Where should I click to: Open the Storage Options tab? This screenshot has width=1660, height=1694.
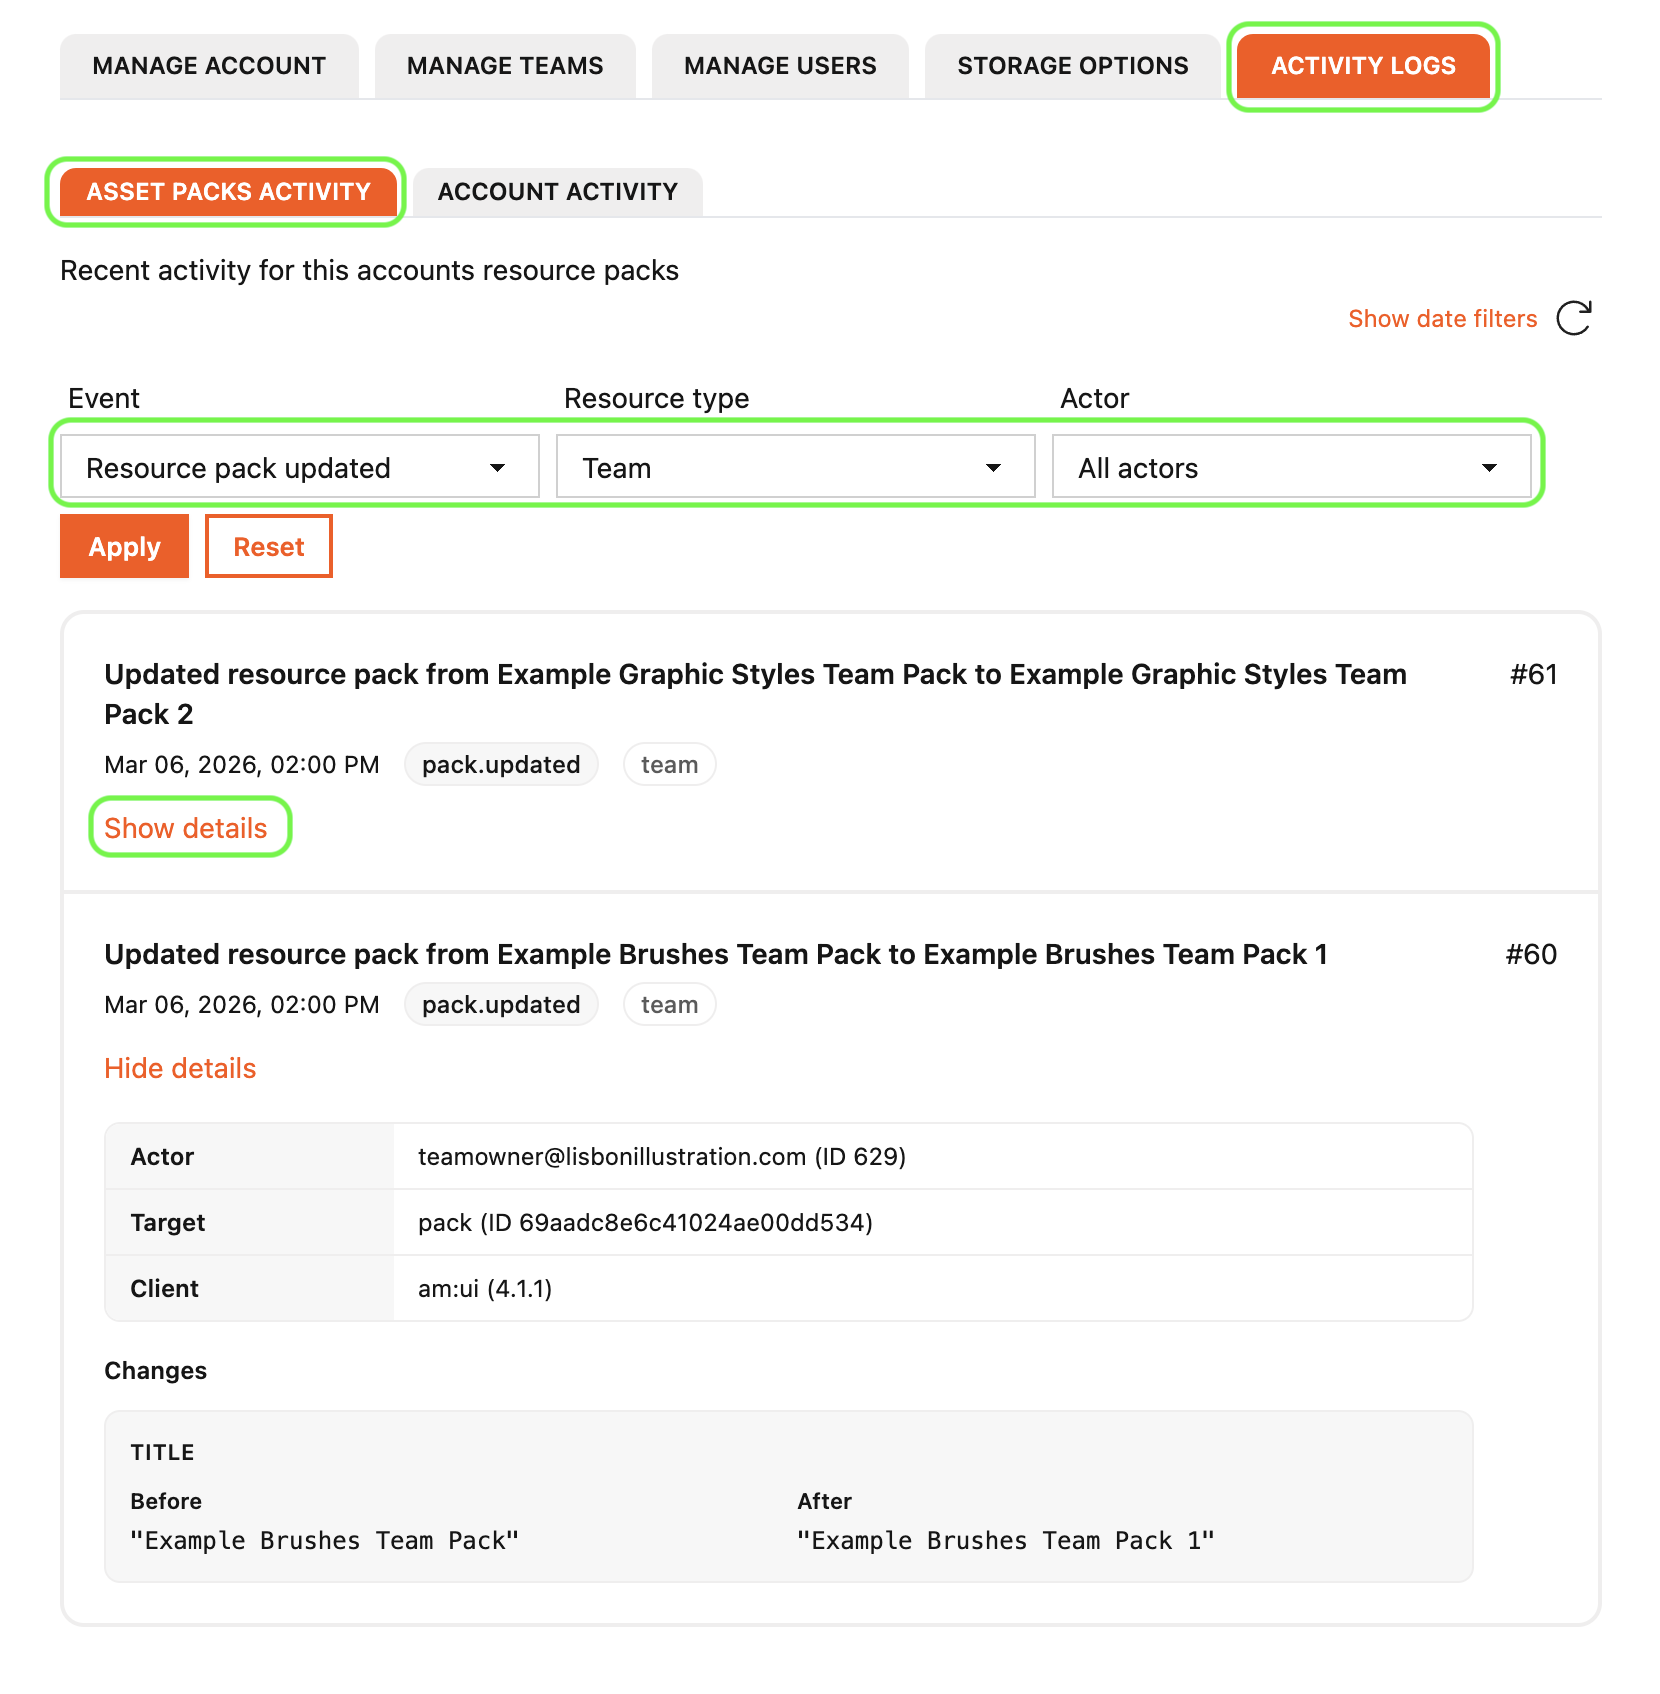click(1072, 66)
